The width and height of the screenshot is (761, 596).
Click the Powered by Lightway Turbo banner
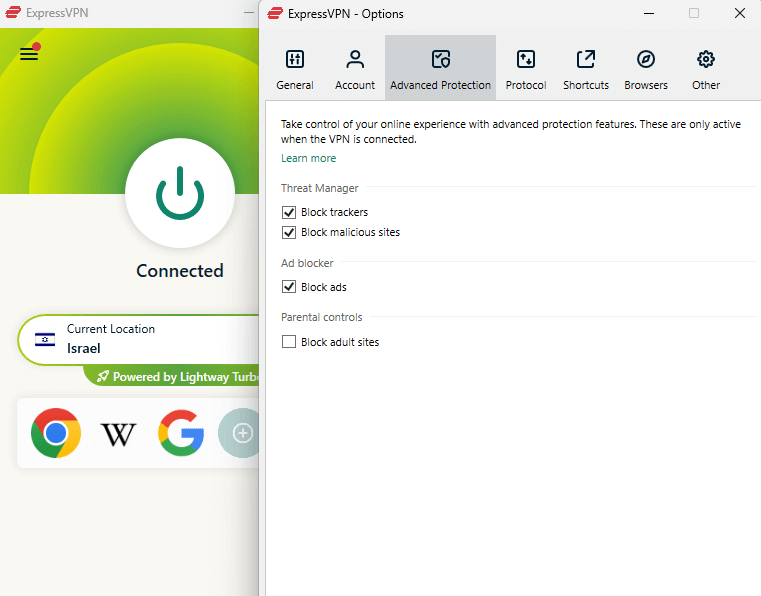[x=171, y=376]
